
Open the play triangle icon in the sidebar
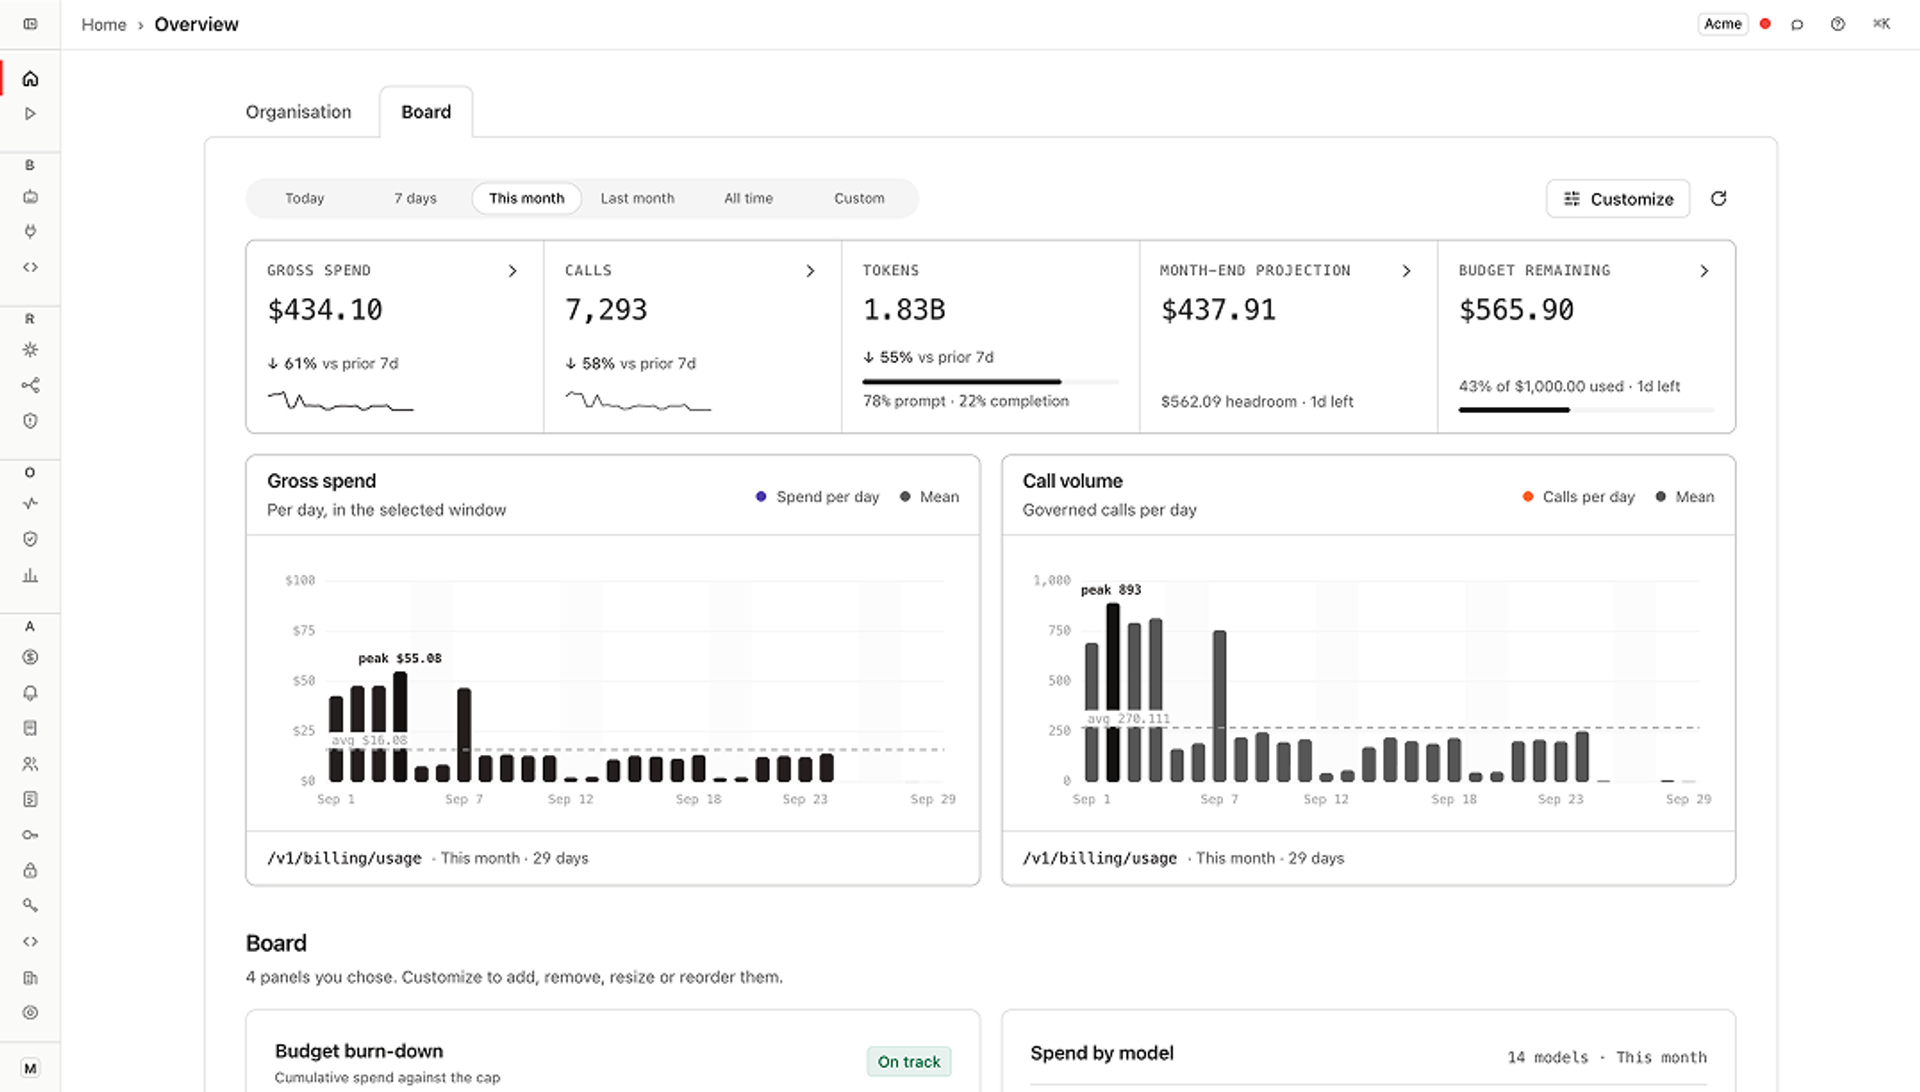click(x=30, y=114)
